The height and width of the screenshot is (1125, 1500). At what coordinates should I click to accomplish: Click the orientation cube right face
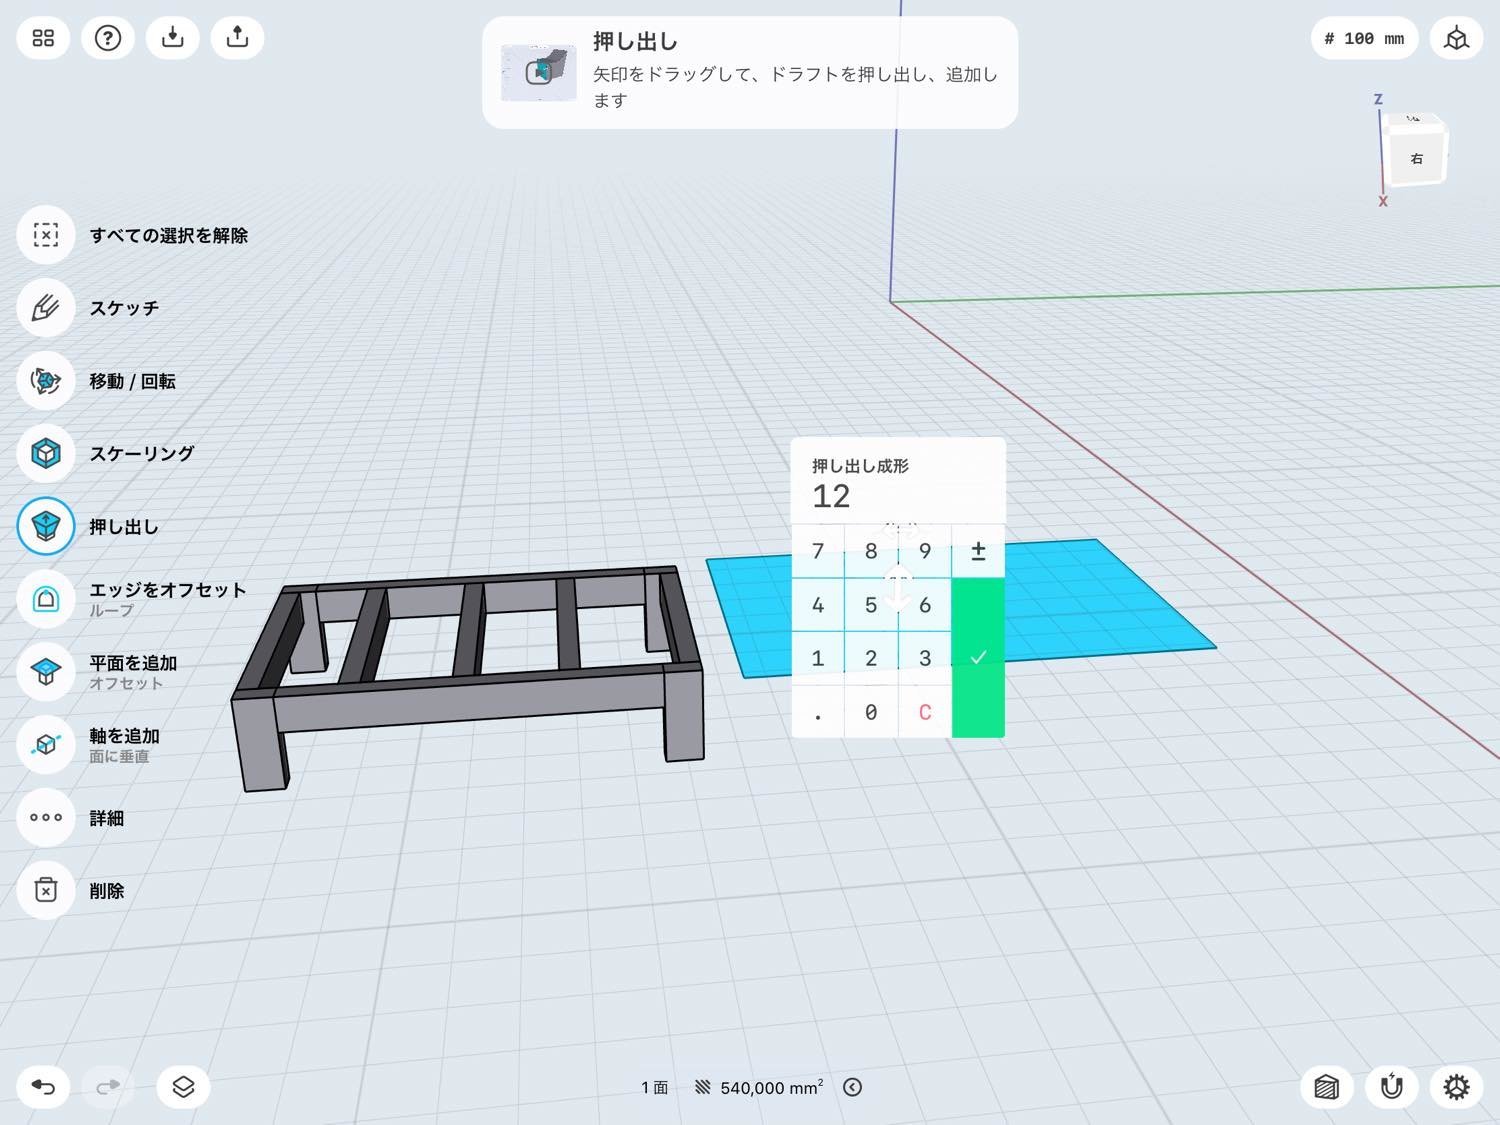1417,158
